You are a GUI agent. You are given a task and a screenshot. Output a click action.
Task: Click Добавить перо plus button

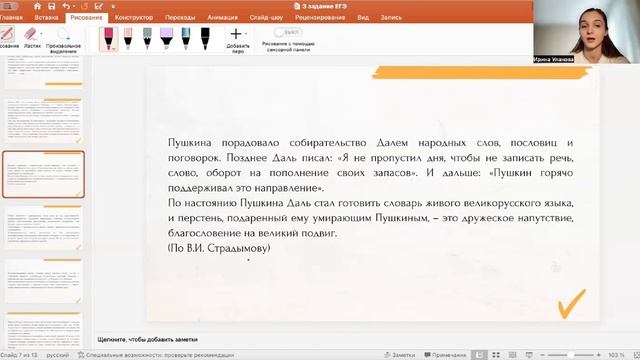(236, 34)
